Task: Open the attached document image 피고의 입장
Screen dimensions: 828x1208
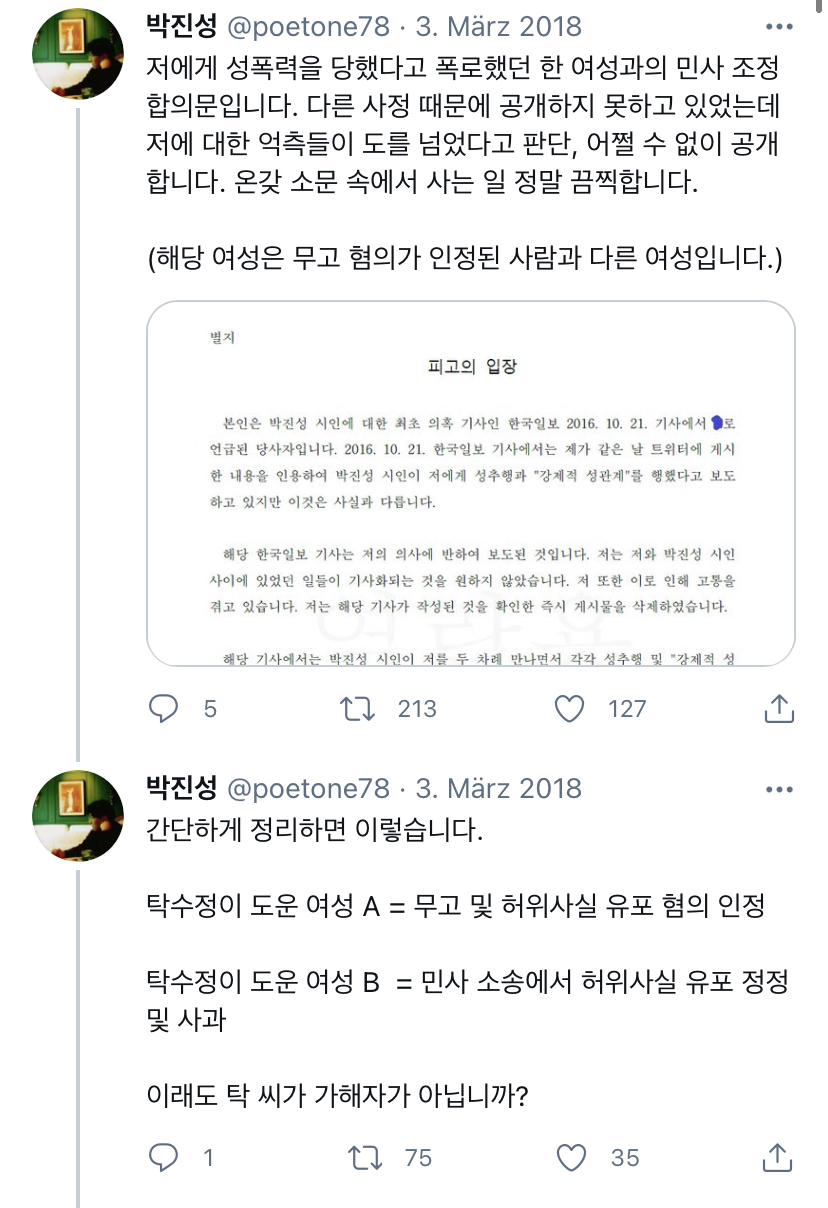Action: point(470,483)
